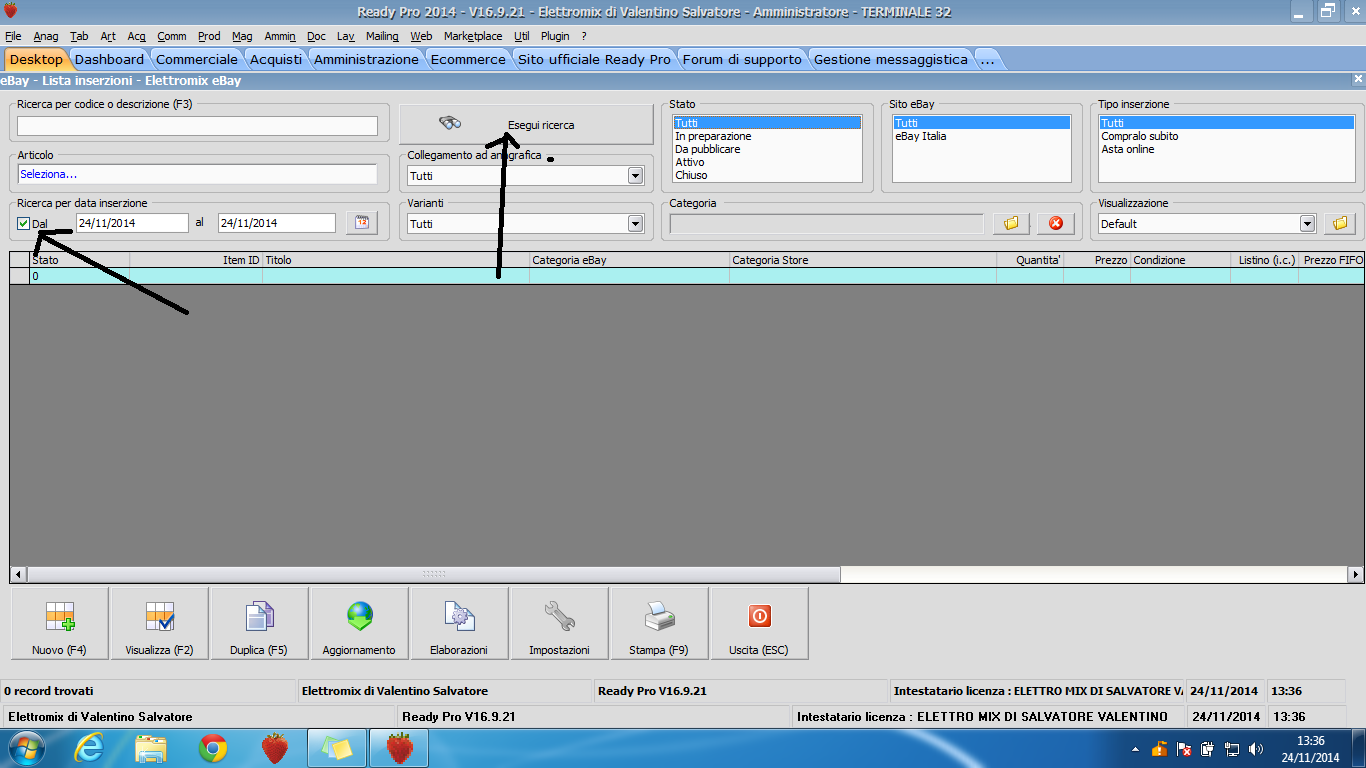This screenshot has height=768, width=1366.
Task: Click the Categoria Store column header
Action: 863,260
